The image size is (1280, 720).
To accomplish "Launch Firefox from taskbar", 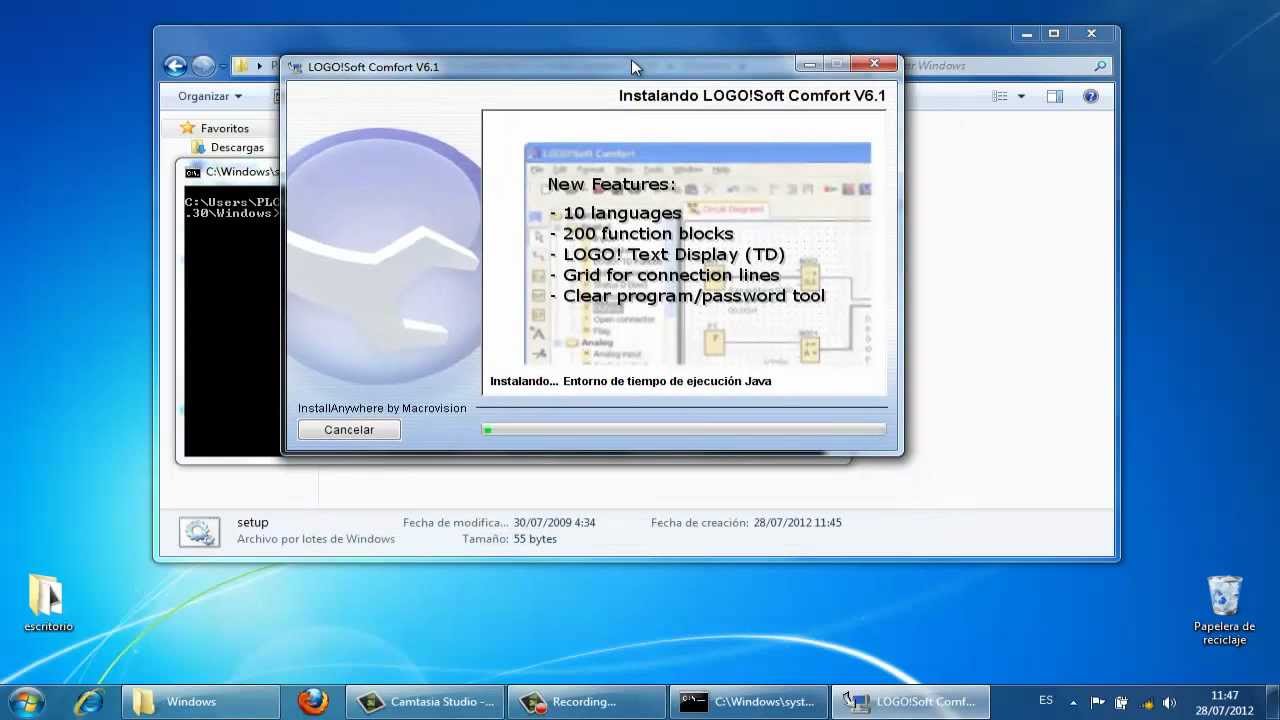I will click(x=313, y=701).
